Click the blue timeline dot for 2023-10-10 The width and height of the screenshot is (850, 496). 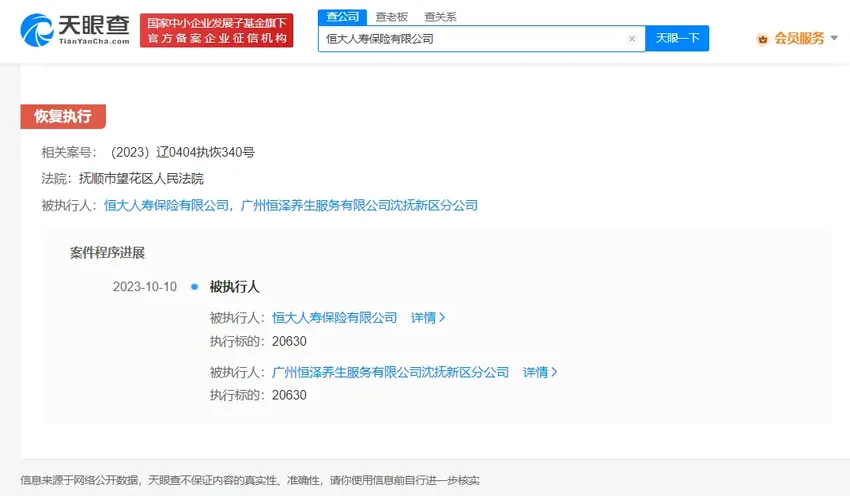(x=195, y=287)
